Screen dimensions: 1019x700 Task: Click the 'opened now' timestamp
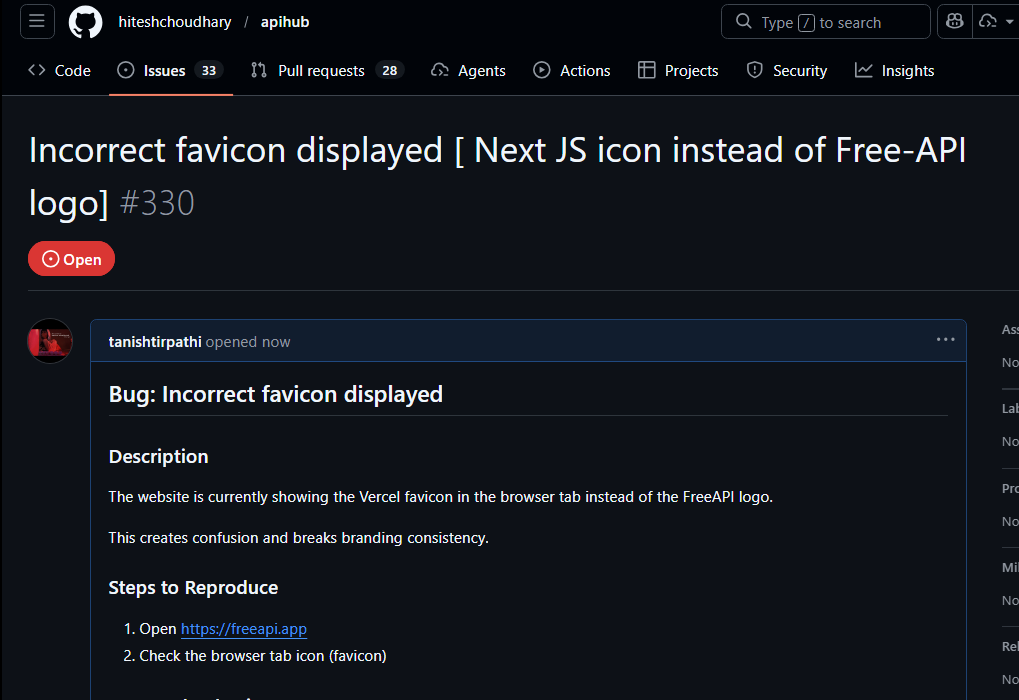point(248,342)
